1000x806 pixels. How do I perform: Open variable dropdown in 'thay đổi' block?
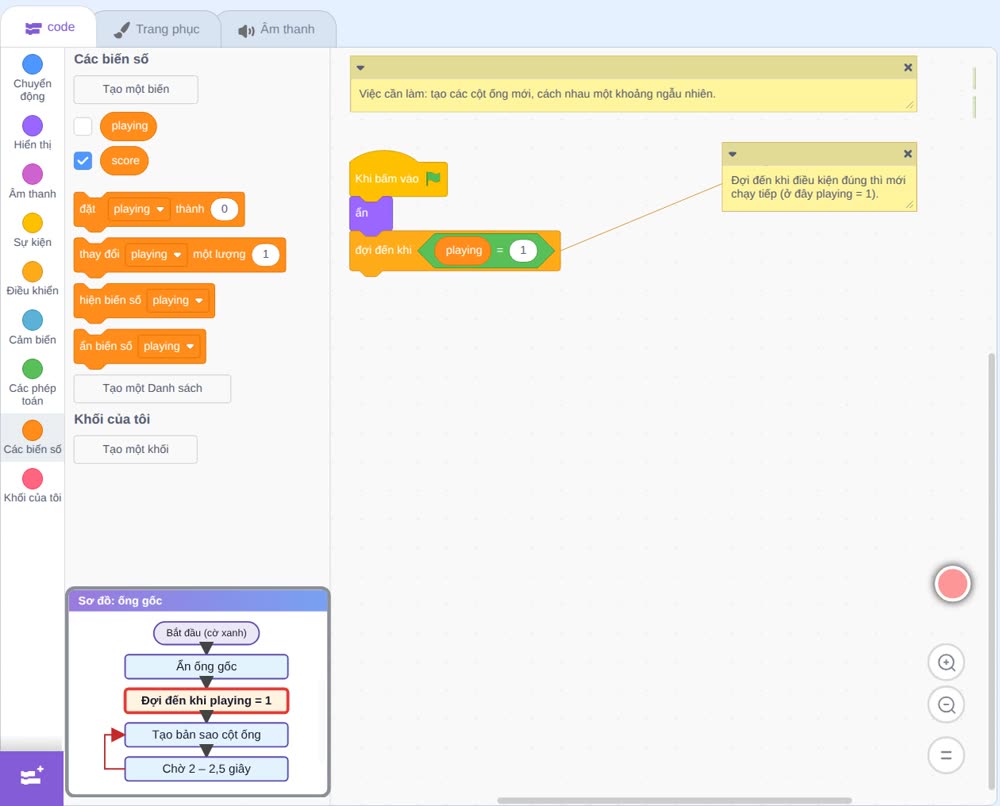click(156, 254)
